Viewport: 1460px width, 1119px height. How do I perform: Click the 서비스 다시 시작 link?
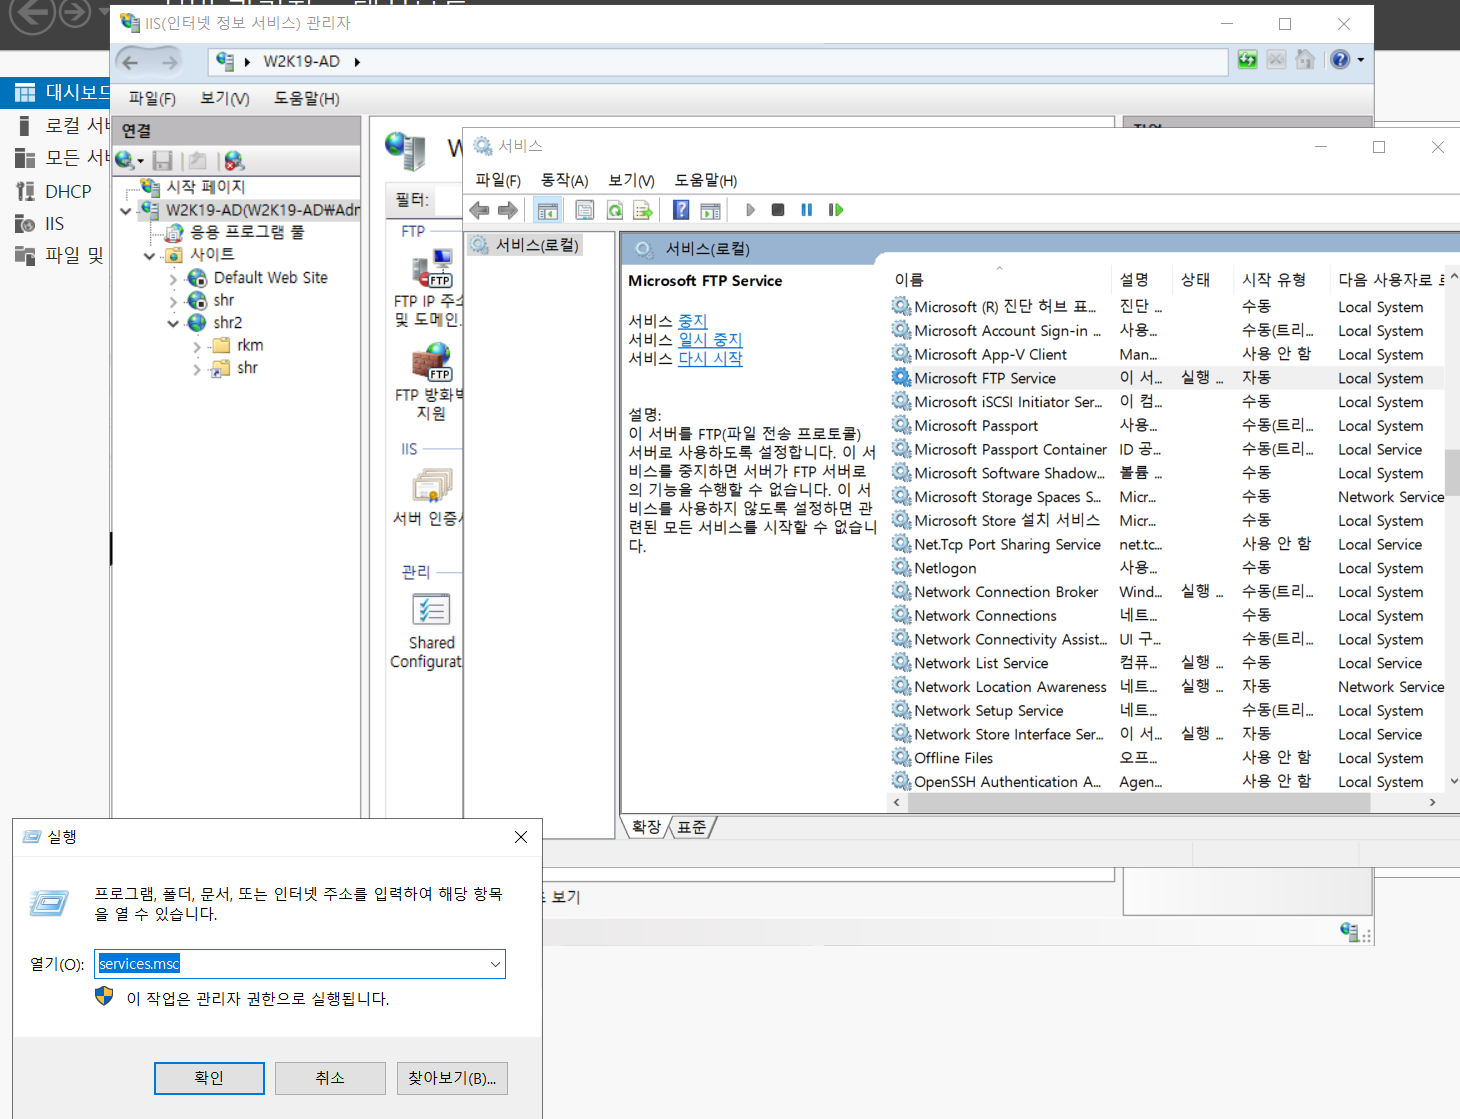710,358
